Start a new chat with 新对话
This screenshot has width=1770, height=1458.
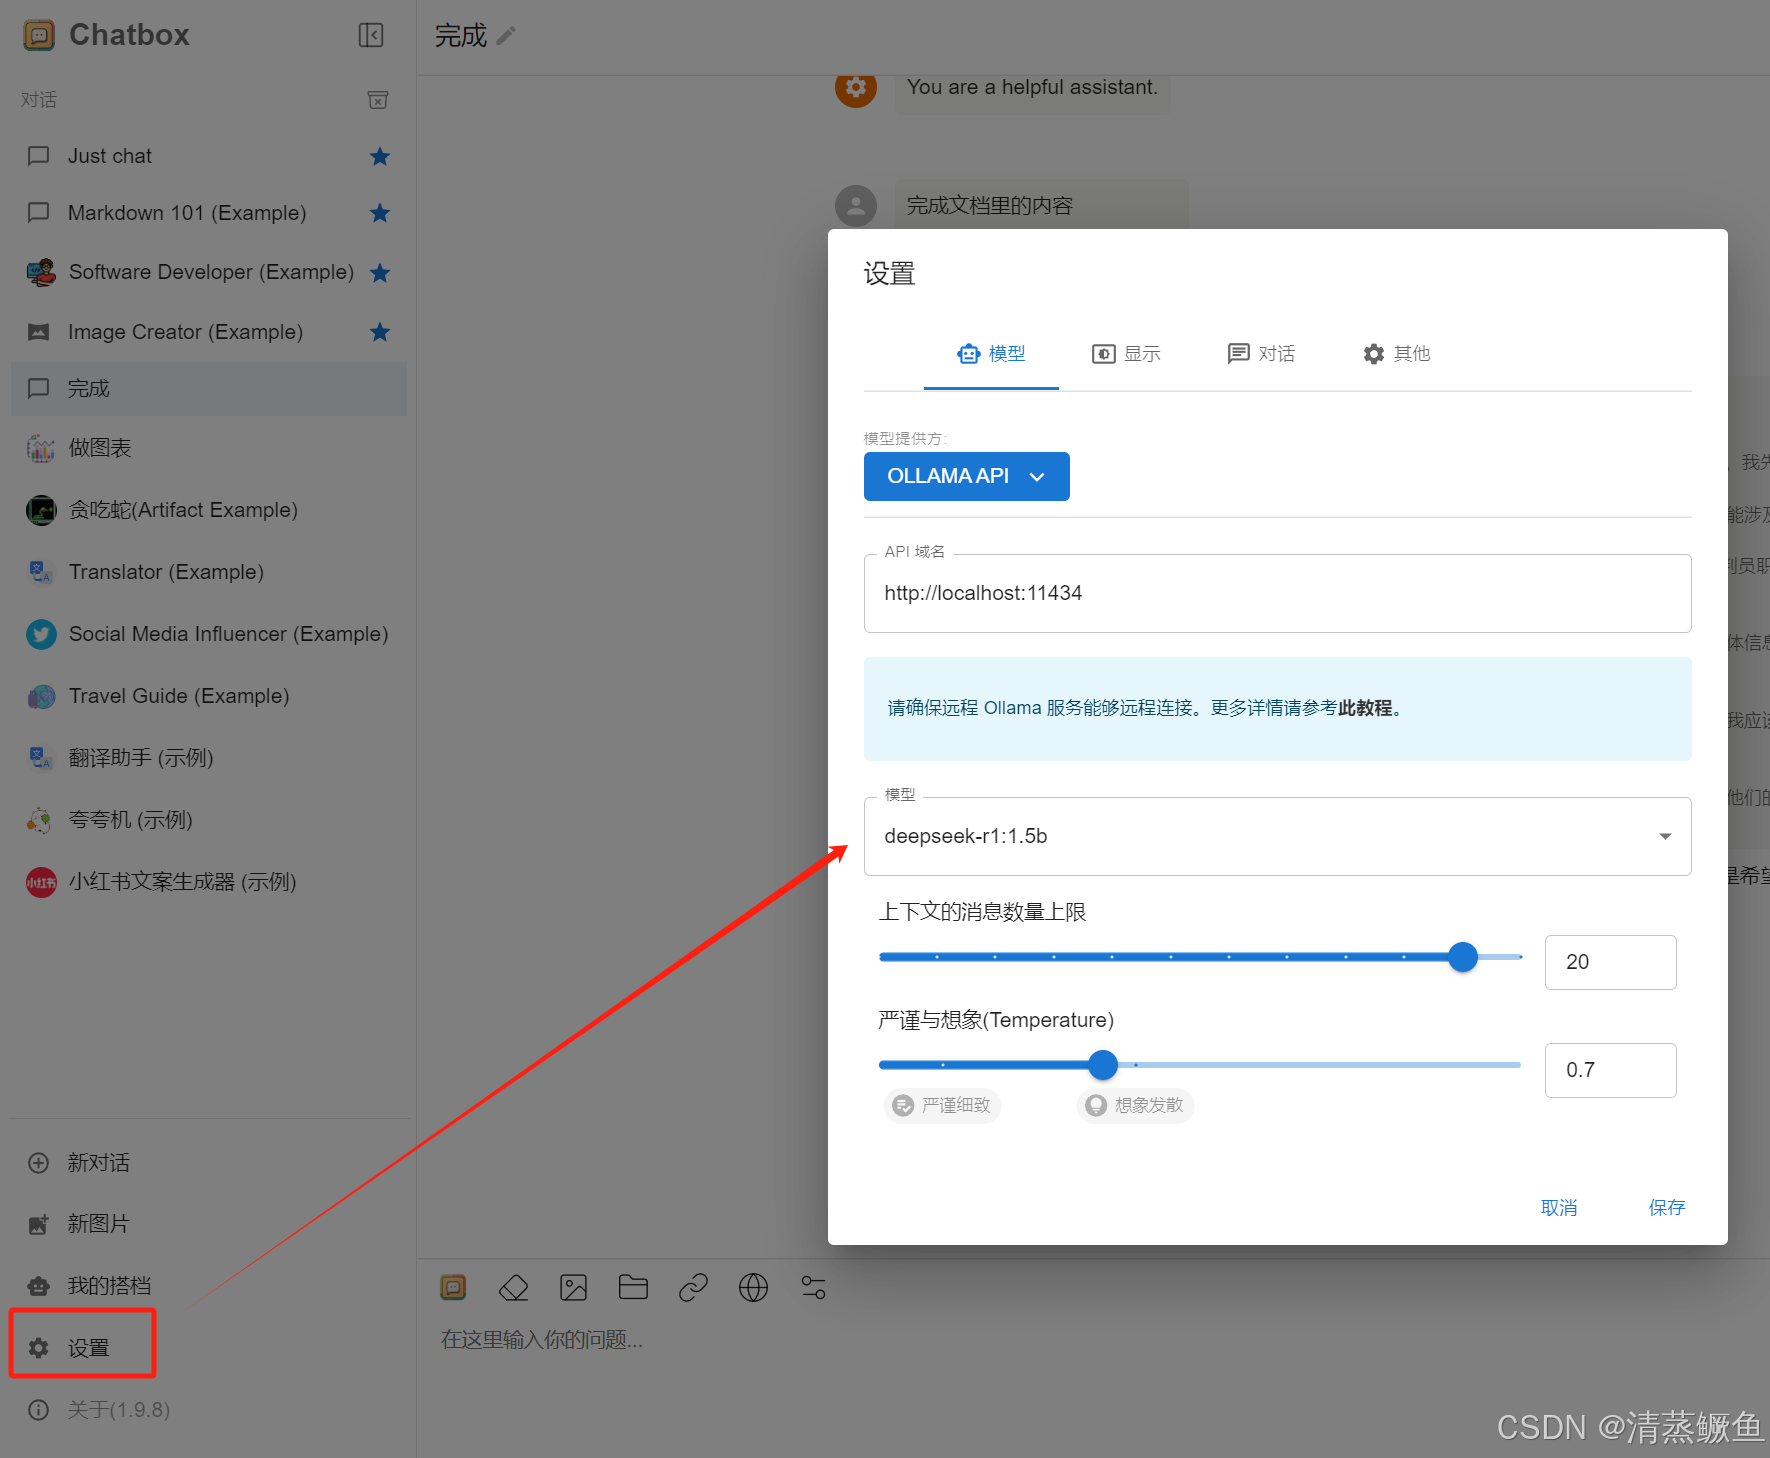[x=208, y=1163]
